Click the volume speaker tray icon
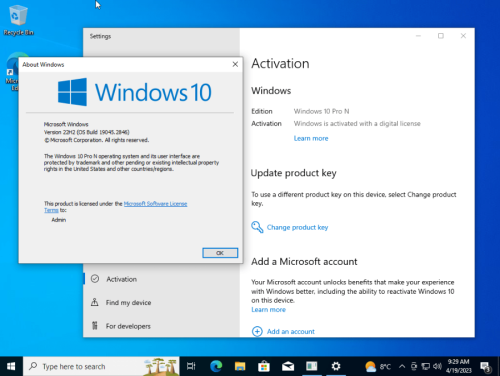This screenshot has width=500, height=376. [437, 367]
